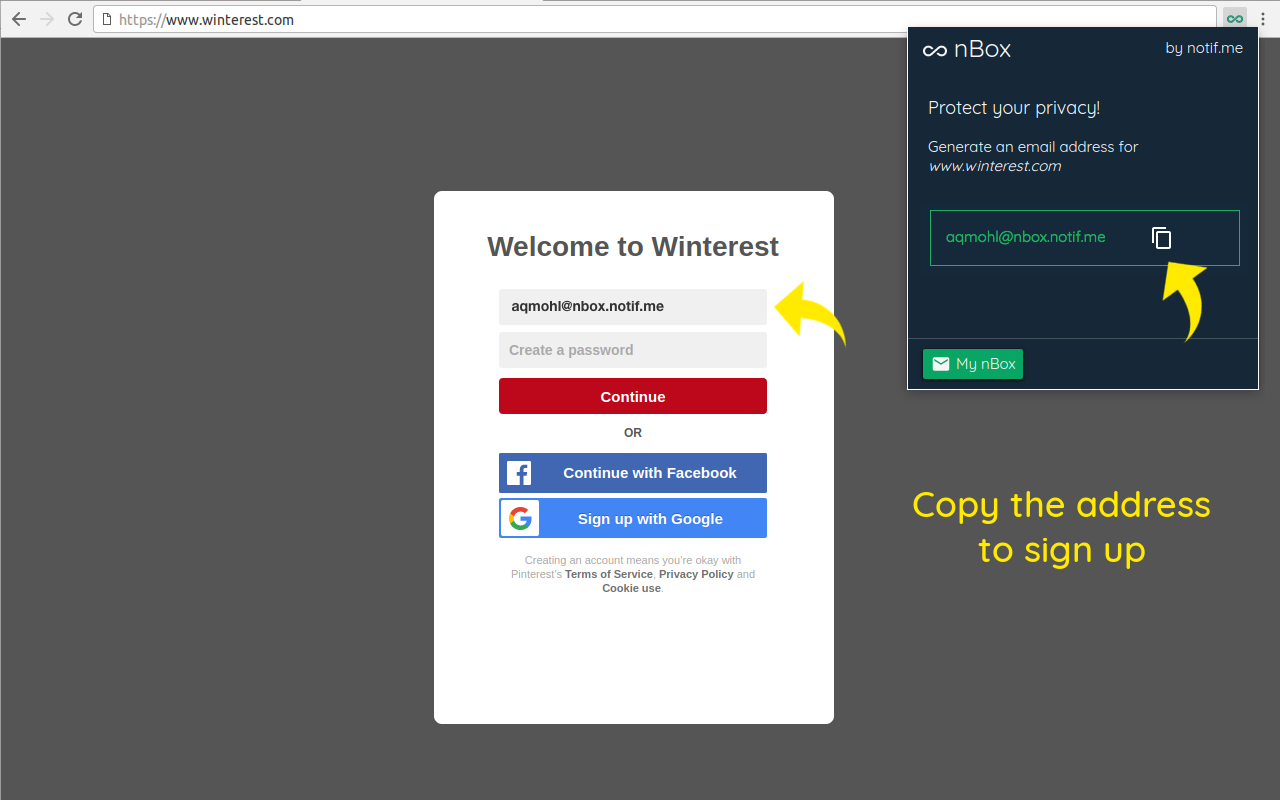Image resolution: width=1280 pixels, height=800 pixels.
Task: Open the Cookie use link
Action: click(x=631, y=588)
